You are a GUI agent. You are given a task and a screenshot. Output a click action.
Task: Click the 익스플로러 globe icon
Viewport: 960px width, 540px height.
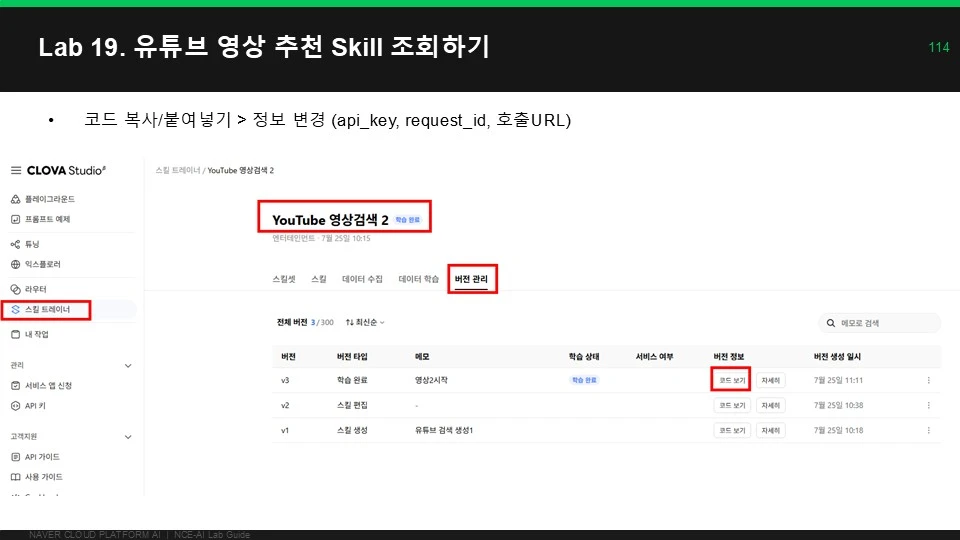pos(16,264)
